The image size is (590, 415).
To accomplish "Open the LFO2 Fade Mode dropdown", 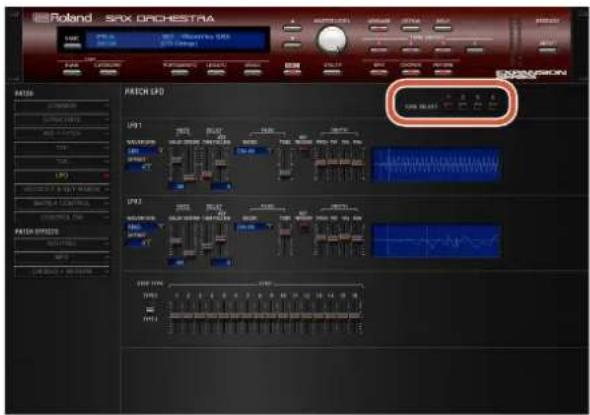I will [x=253, y=227].
